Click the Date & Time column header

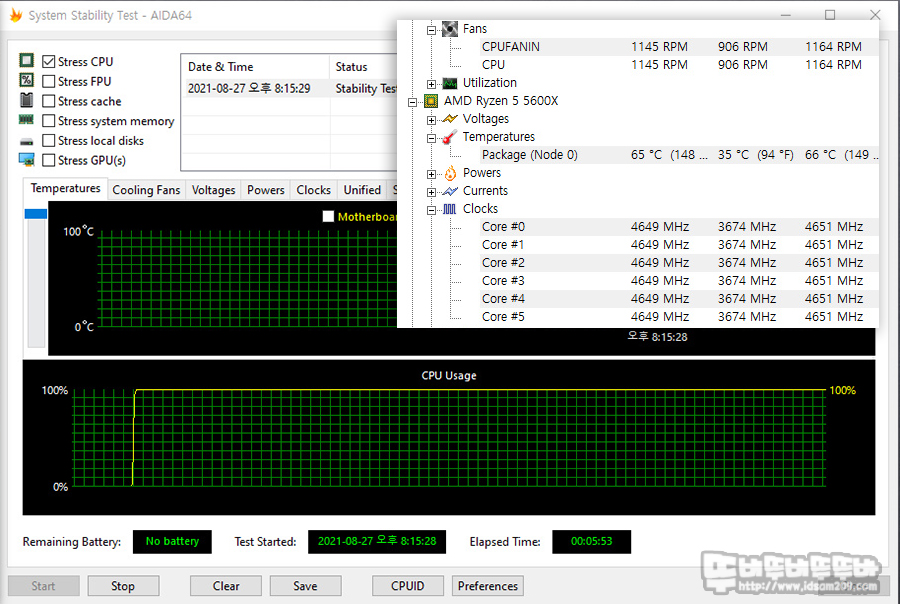(255, 67)
